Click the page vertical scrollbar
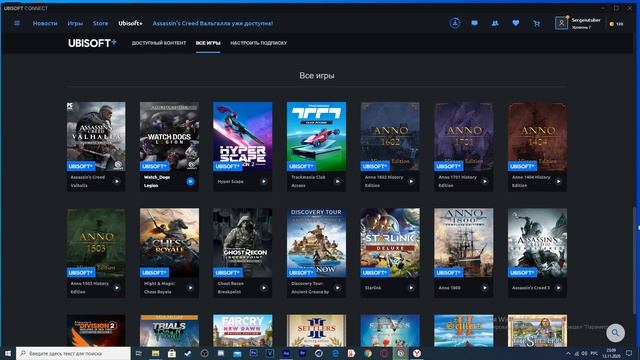Image resolution: width=640 pixels, height=360 pixels. [x=635, y=259]
